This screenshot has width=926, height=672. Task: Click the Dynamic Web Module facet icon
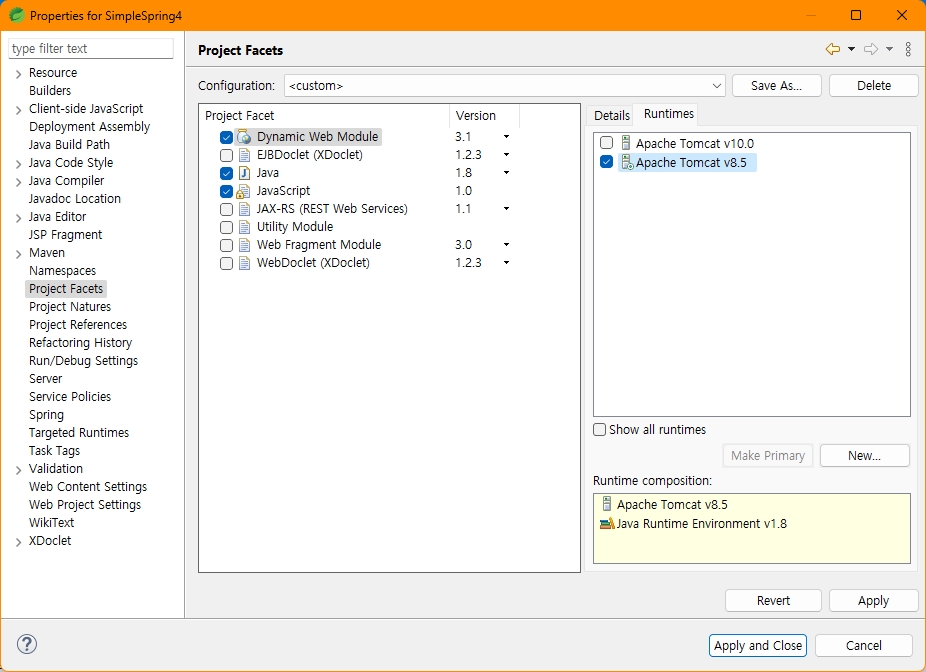[244, 137]
